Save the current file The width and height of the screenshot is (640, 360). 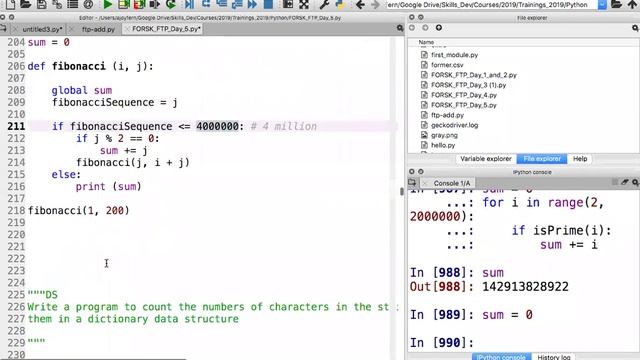(42, 4)
